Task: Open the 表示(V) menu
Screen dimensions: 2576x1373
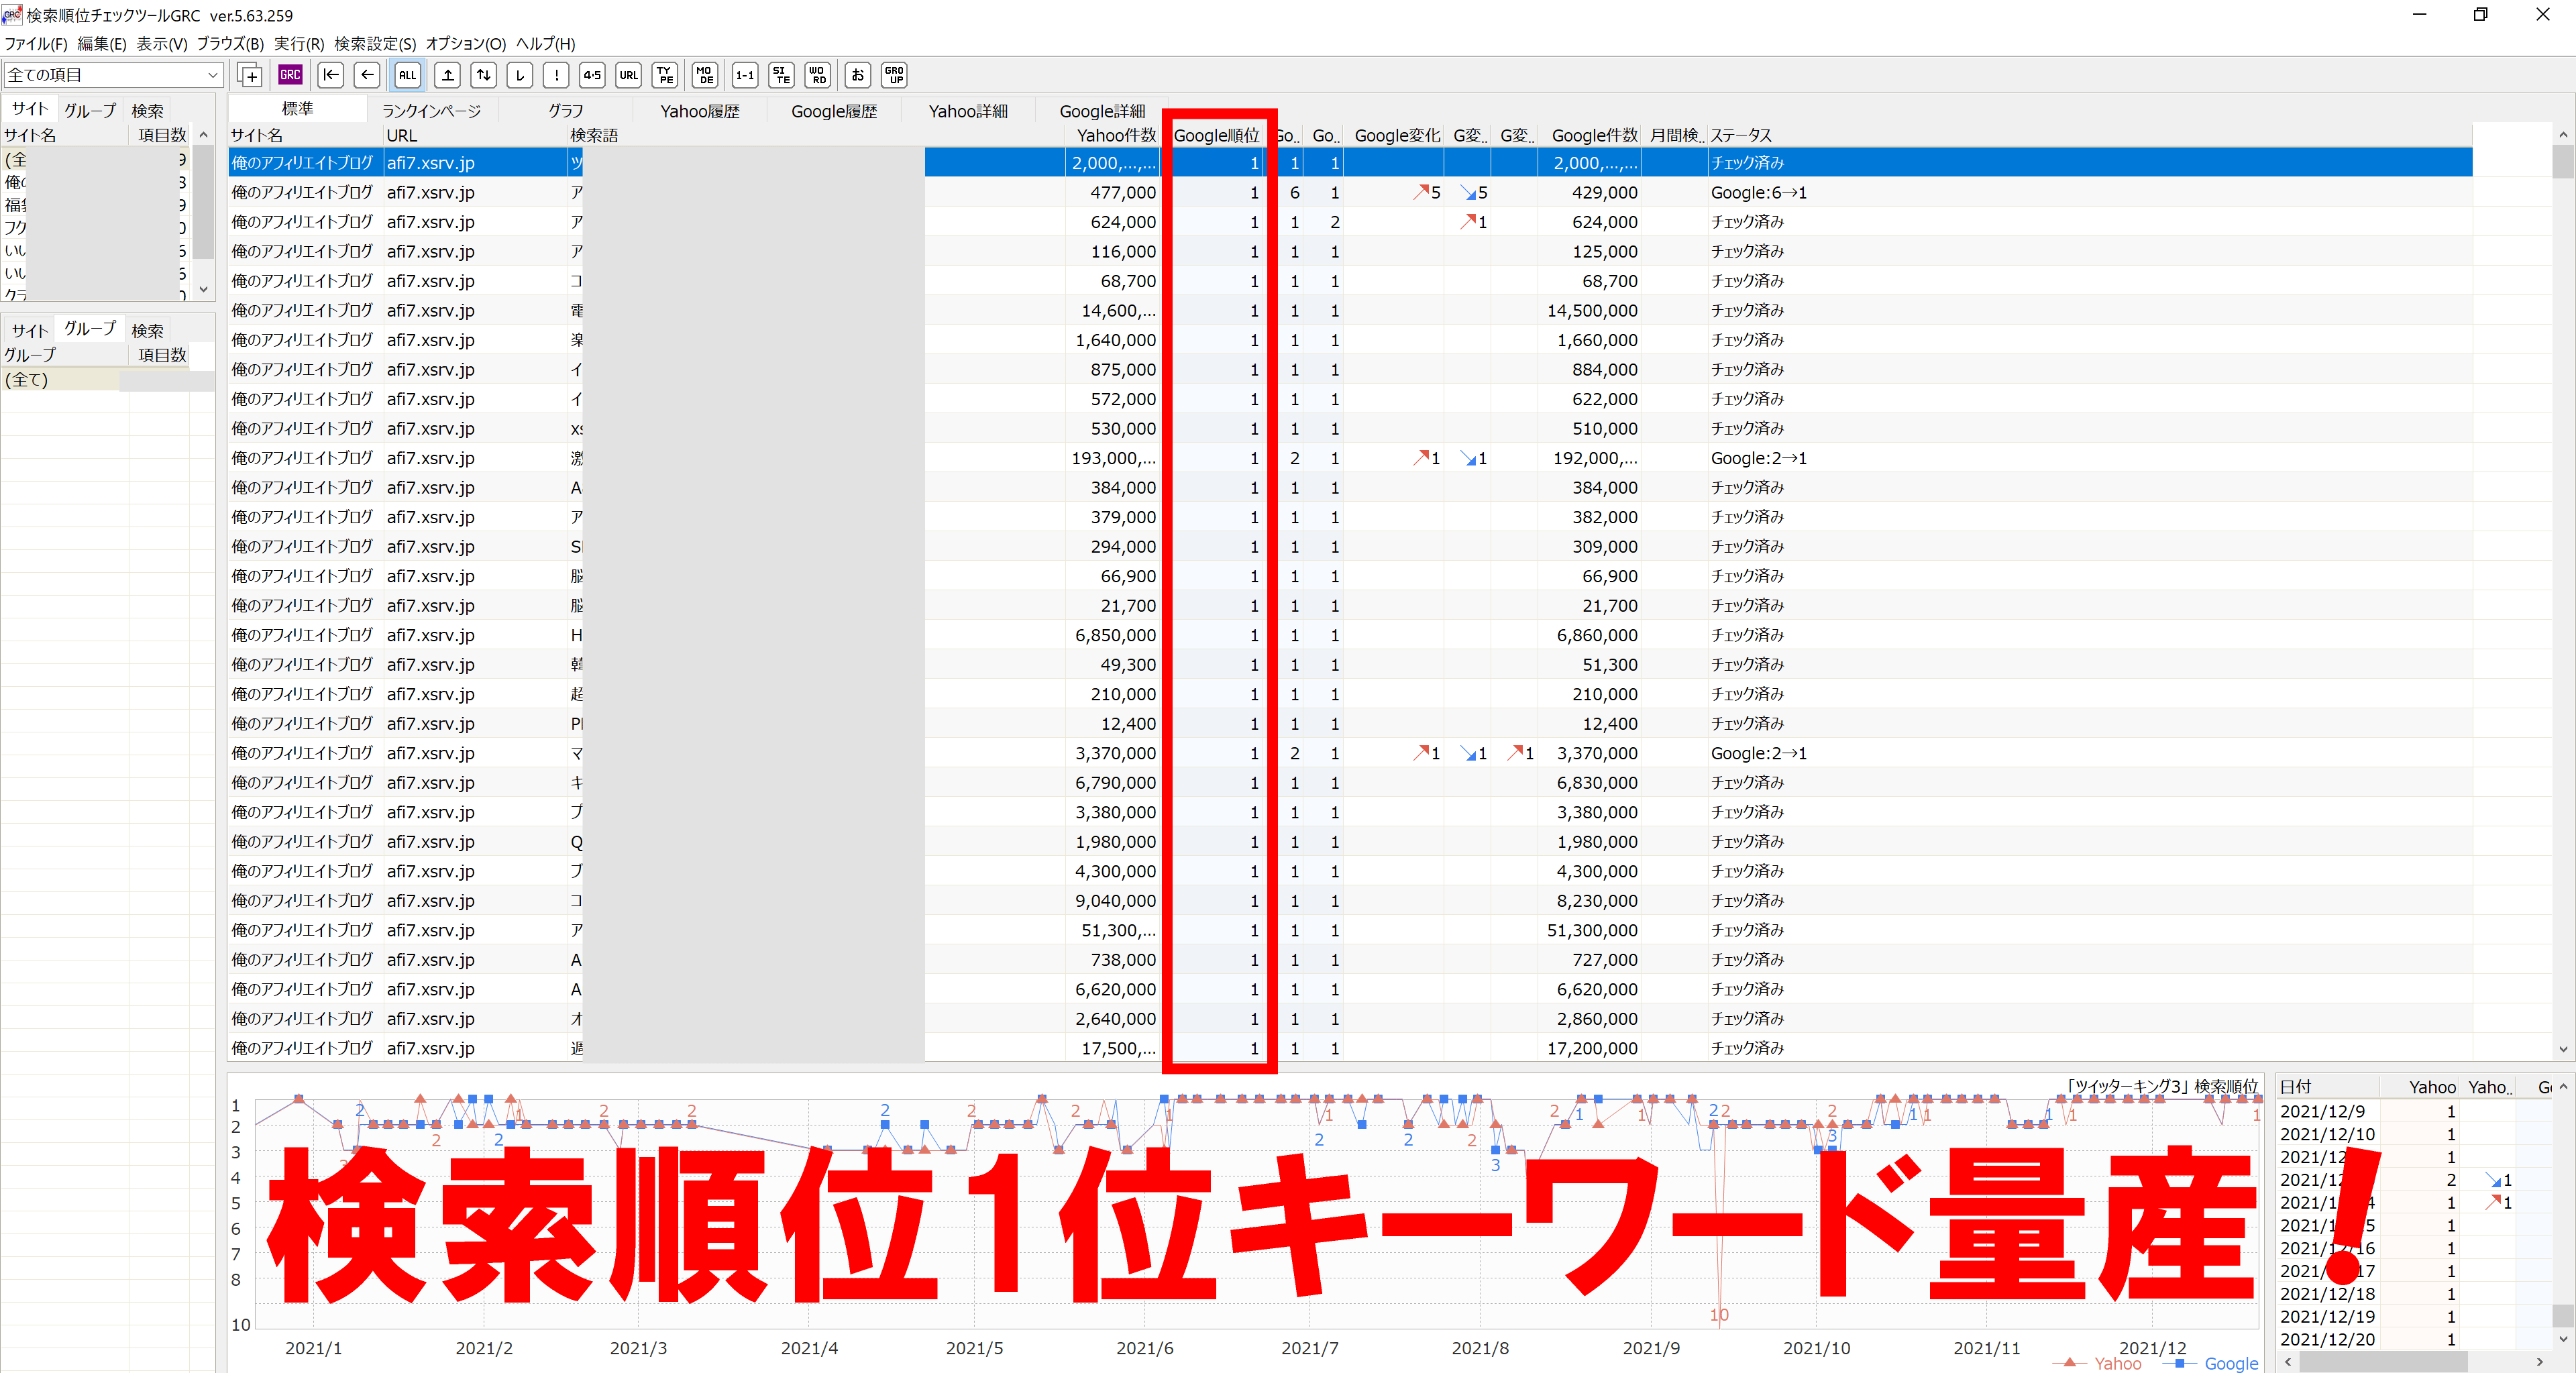Action: tap(162, 43)
